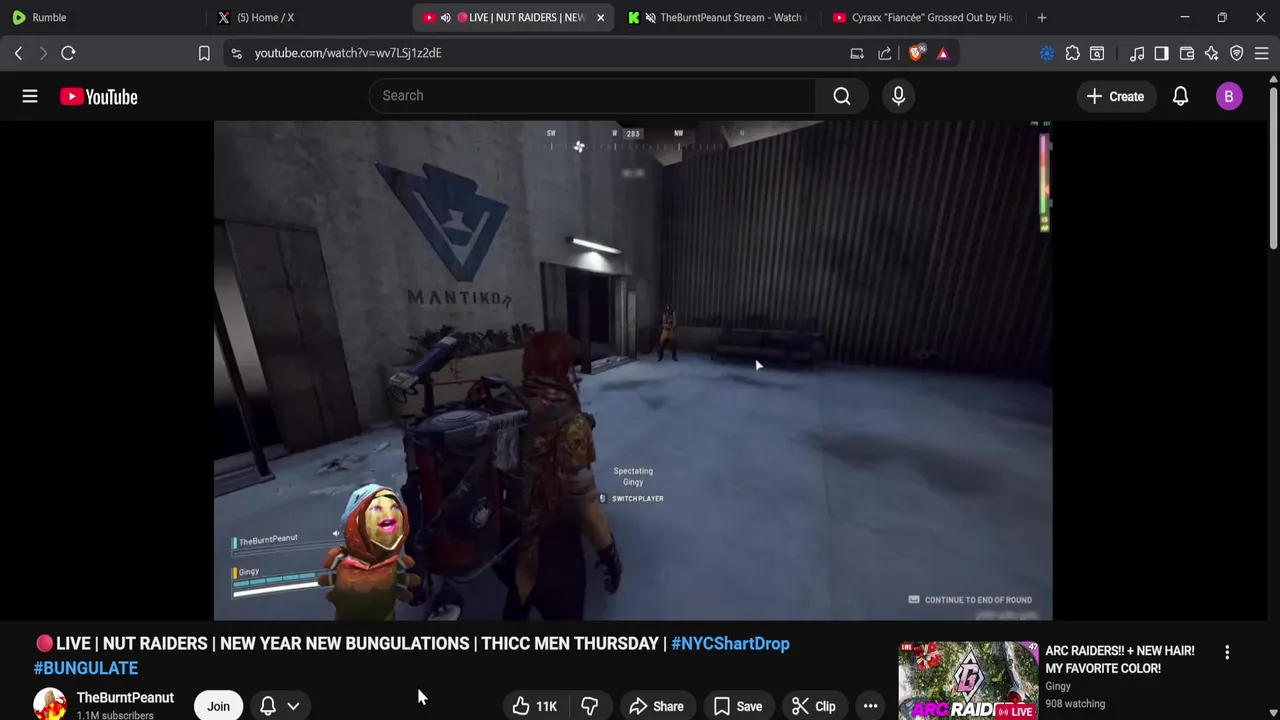
Task: Start voice search with microphone icon
Action: 898,96
